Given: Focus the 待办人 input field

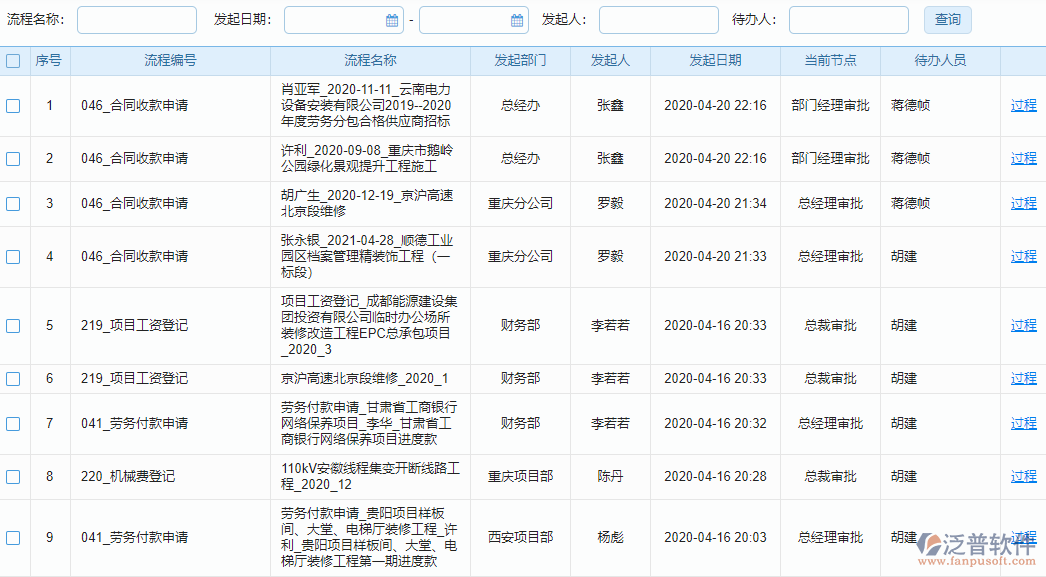Looking at the screenshot, I should [x=848, y=20].
